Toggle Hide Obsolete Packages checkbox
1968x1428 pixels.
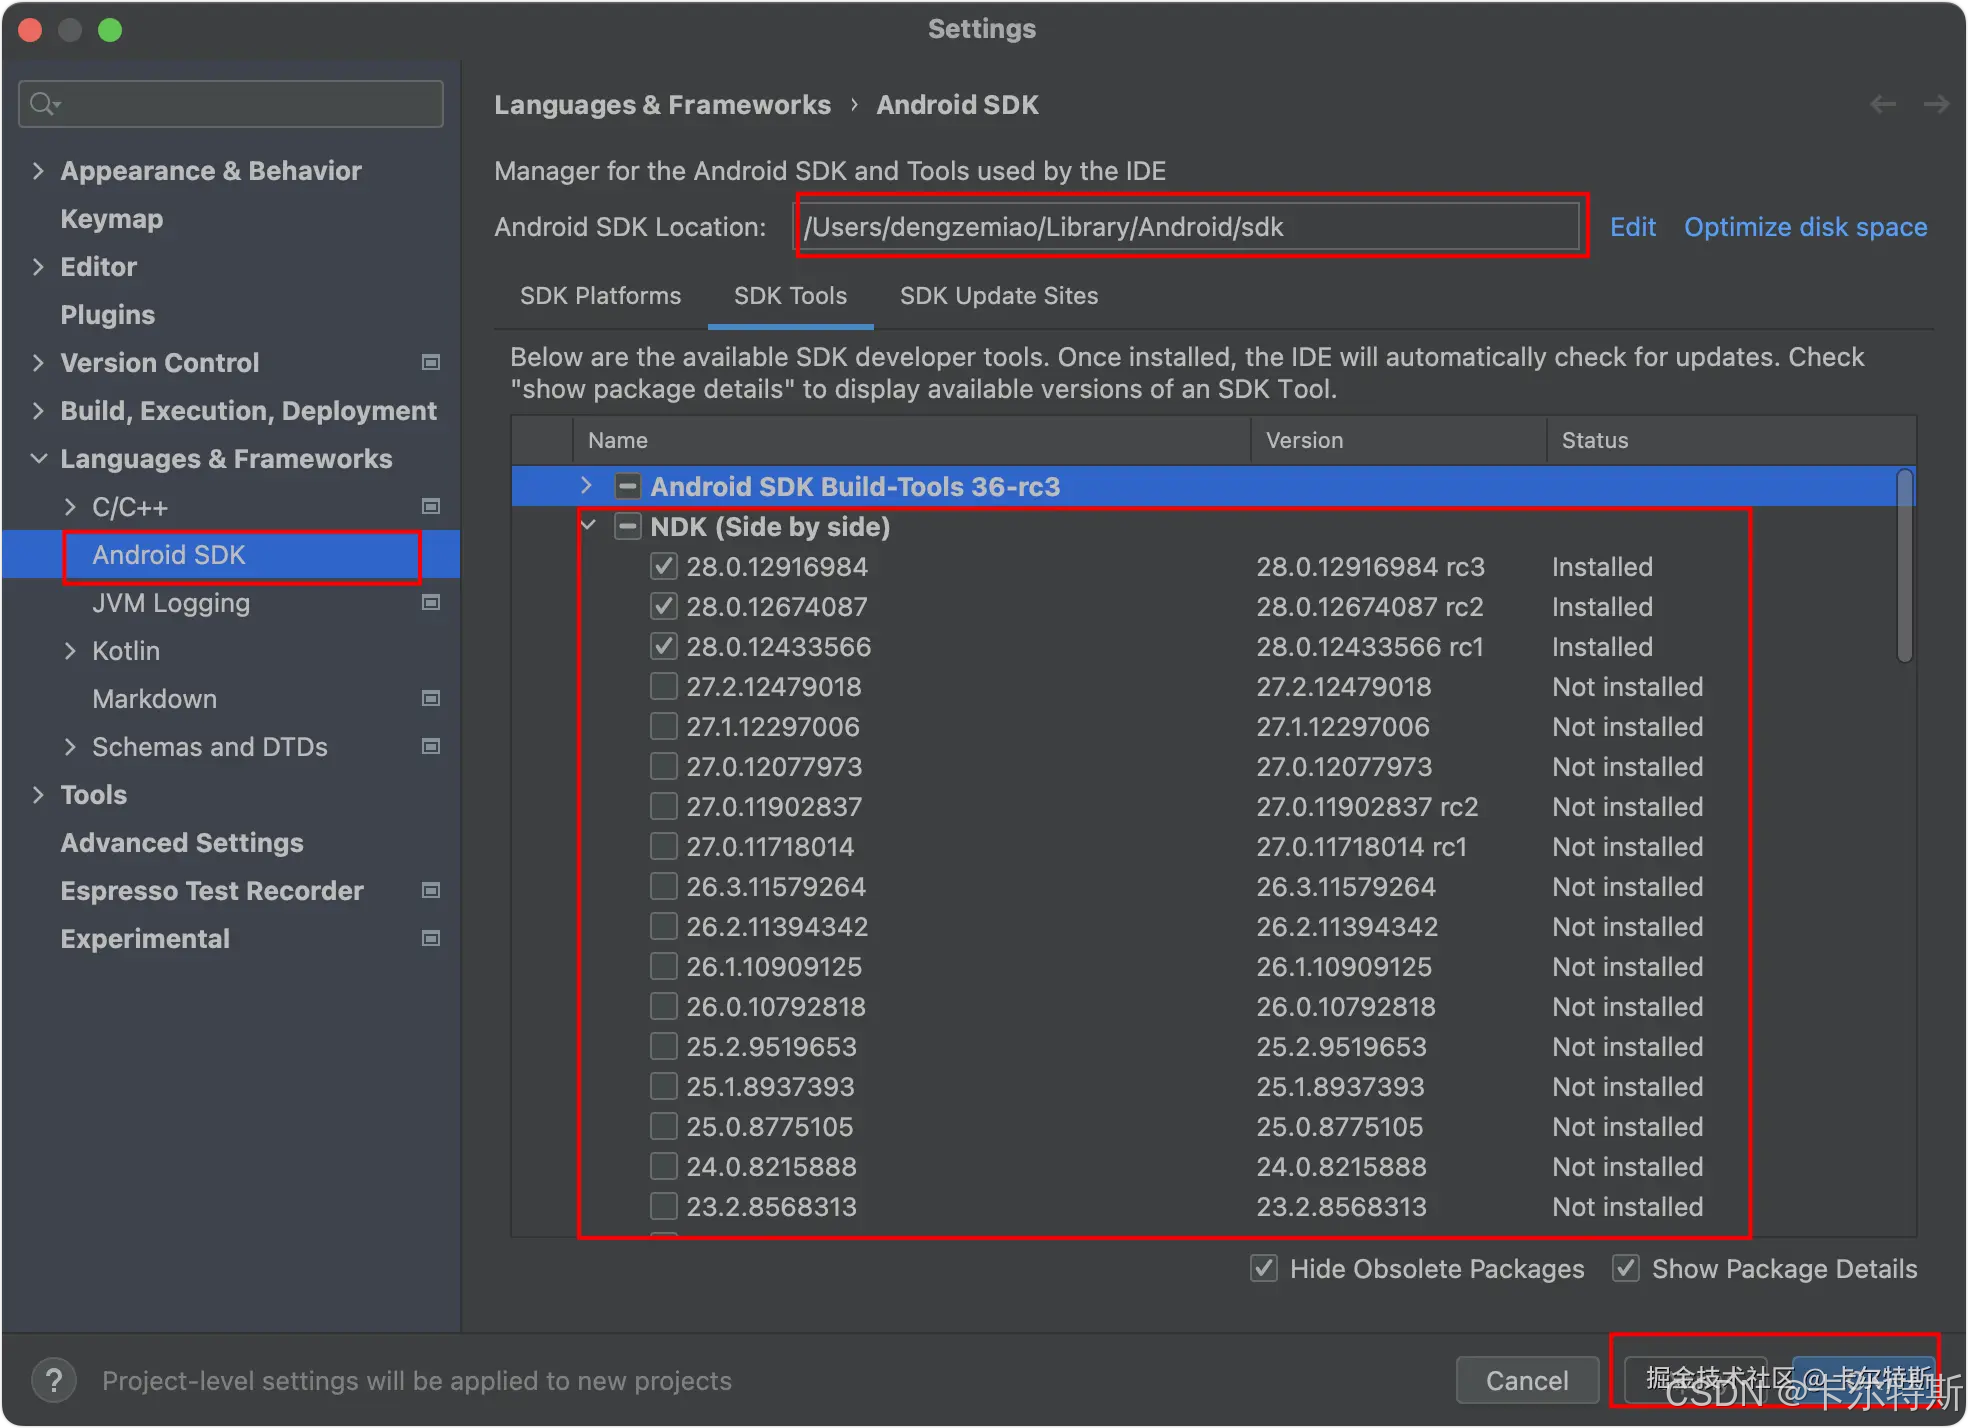pyautogui.click(x=1264, y=1268)
